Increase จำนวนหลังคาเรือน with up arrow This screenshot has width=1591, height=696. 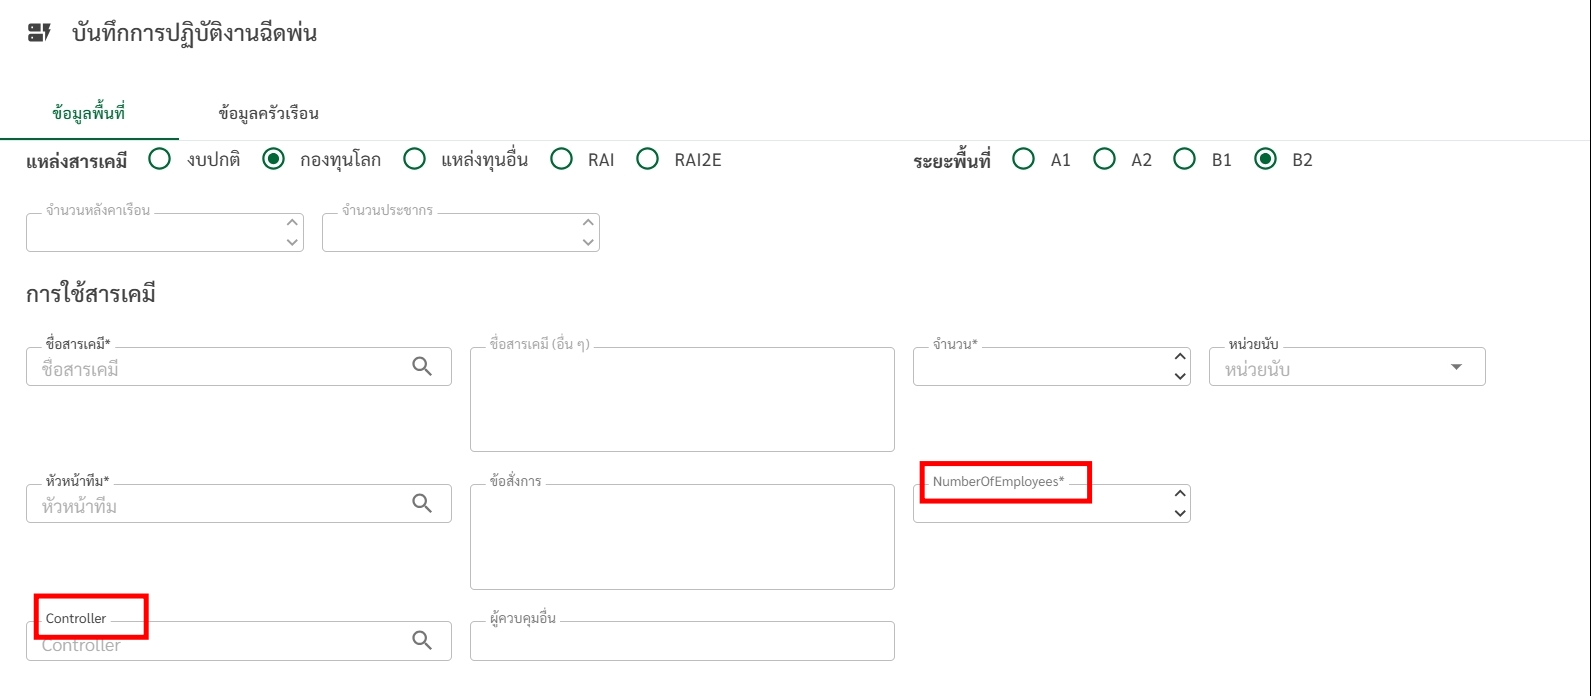tap(292, 223)
